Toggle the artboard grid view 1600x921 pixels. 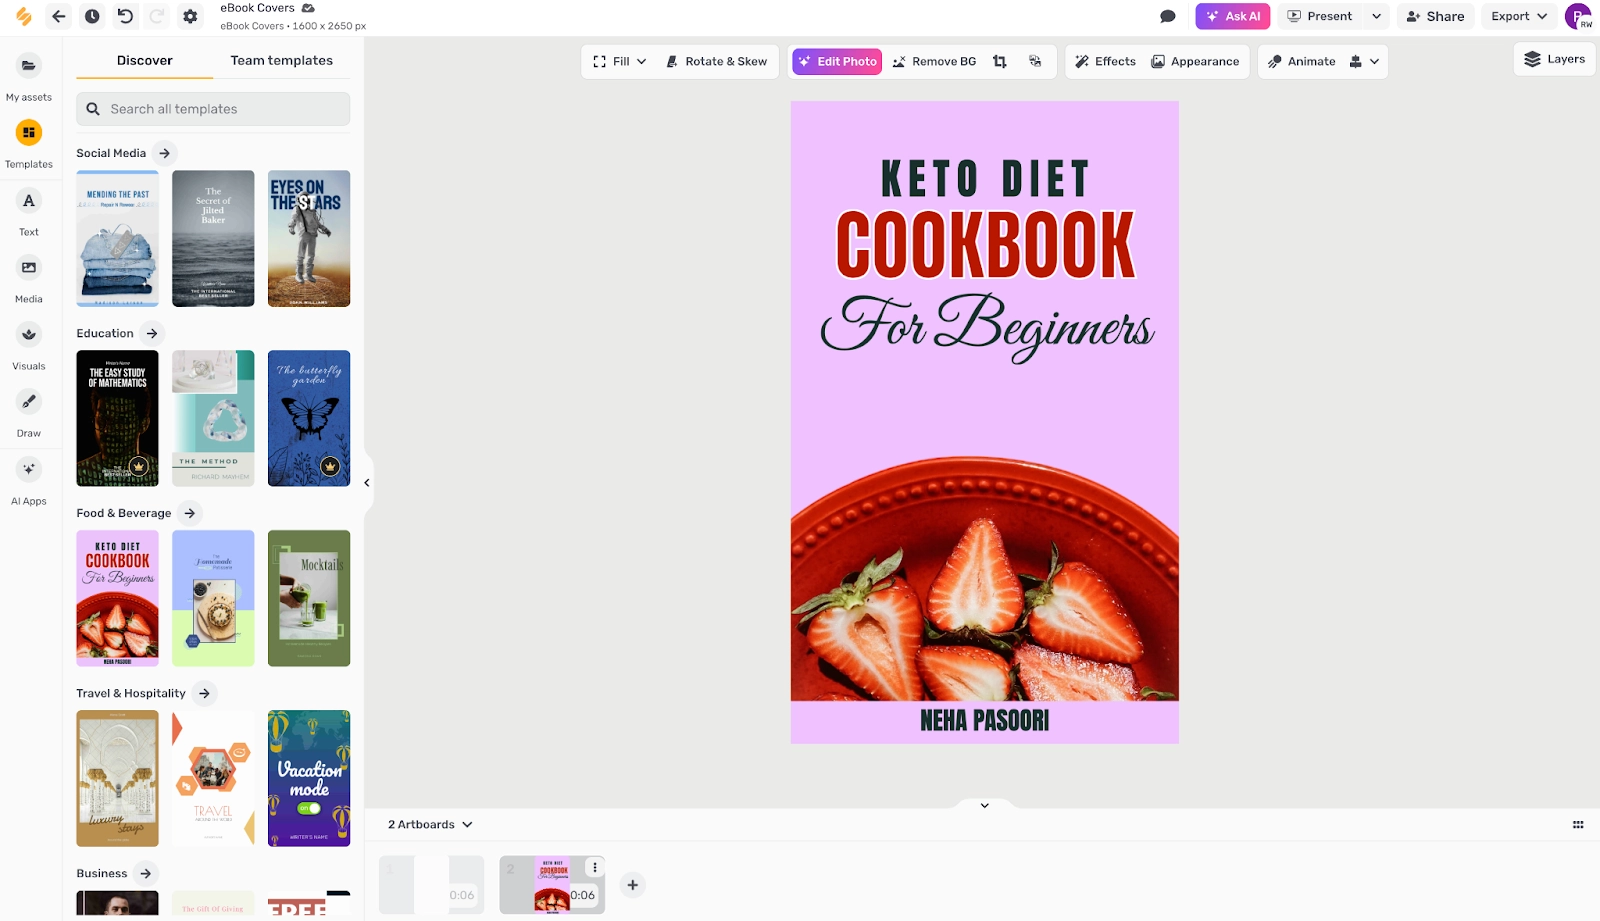tap(1578, 825)
